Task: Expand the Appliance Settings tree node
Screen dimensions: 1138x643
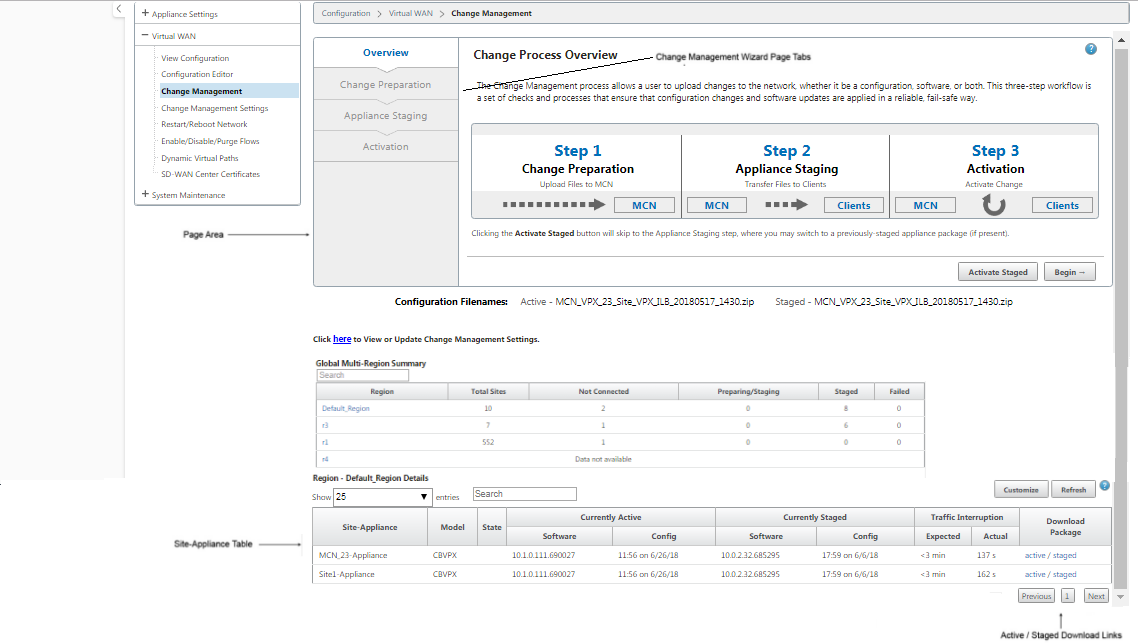Action: coord(145,13)
